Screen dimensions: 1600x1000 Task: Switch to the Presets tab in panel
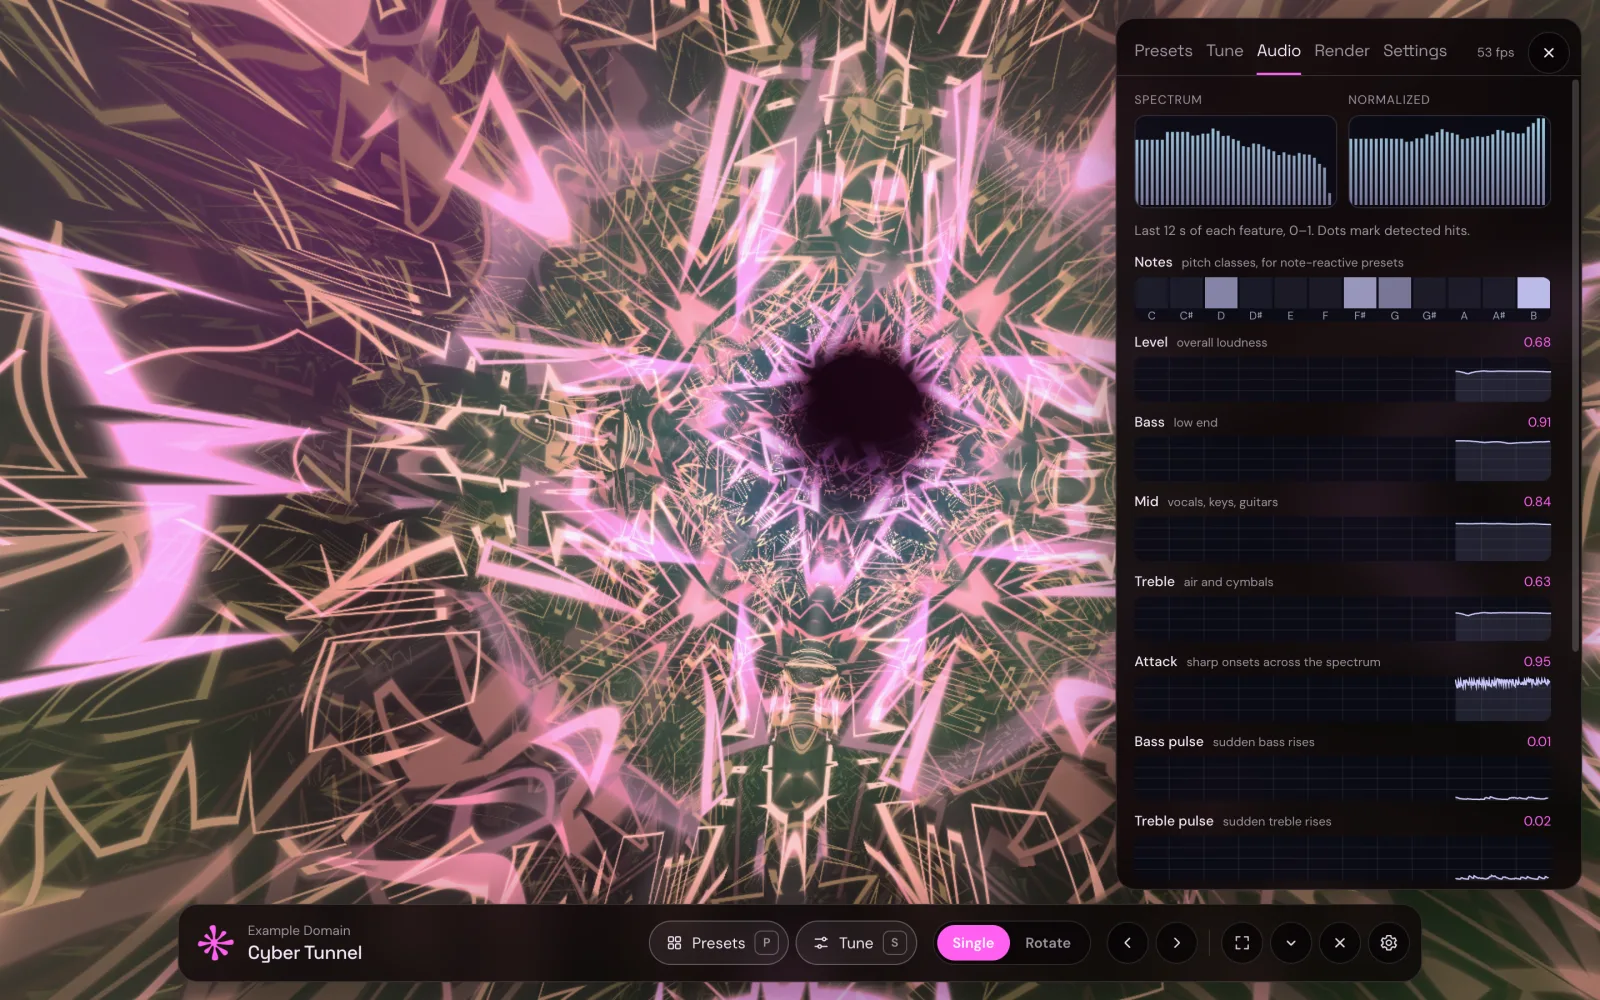click(1163, 51)
